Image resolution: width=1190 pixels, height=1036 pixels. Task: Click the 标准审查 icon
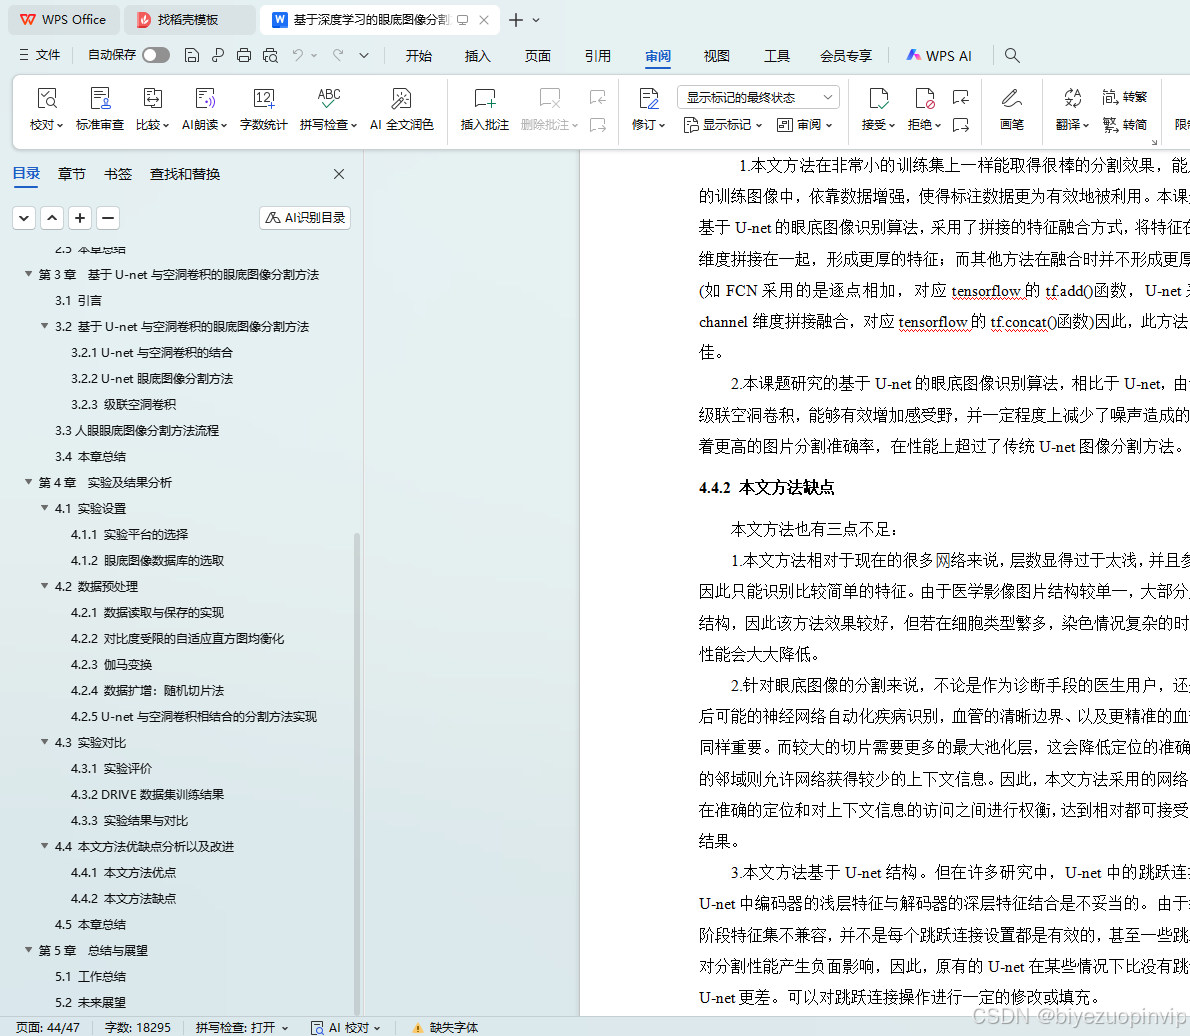pyautogui.click(x=99, y=99)
